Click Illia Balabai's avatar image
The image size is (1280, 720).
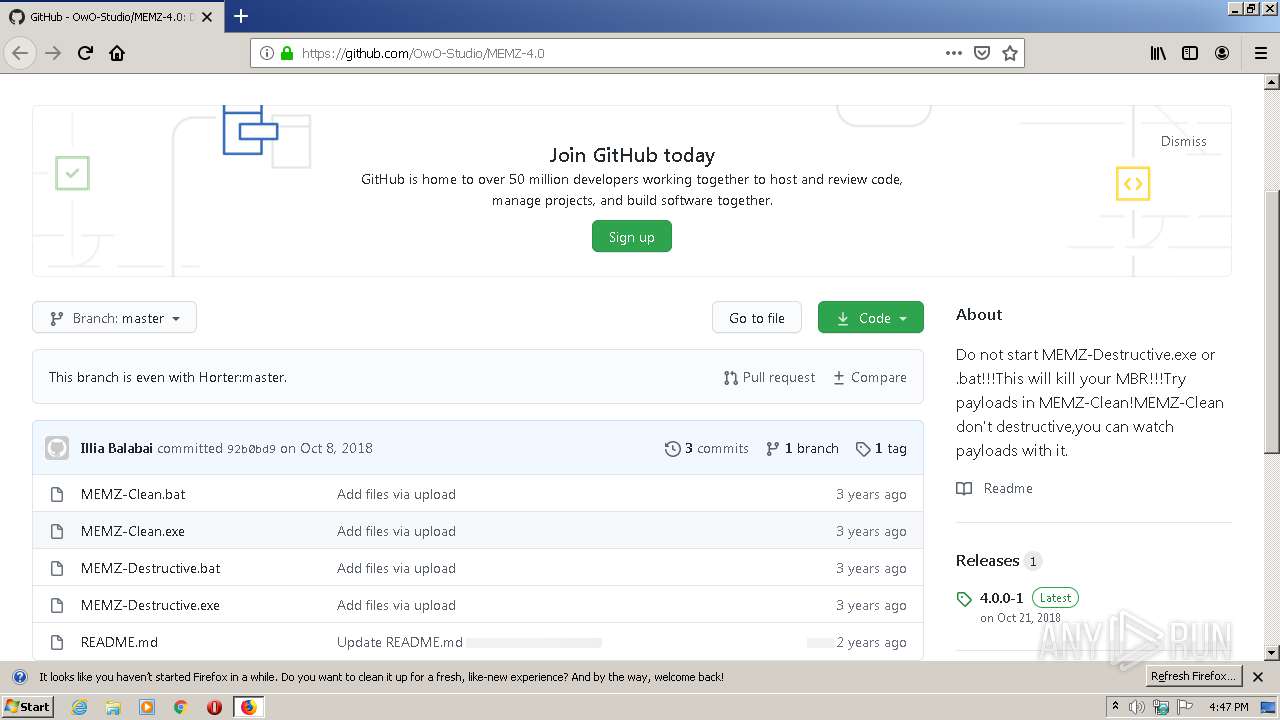coord(57,448)
